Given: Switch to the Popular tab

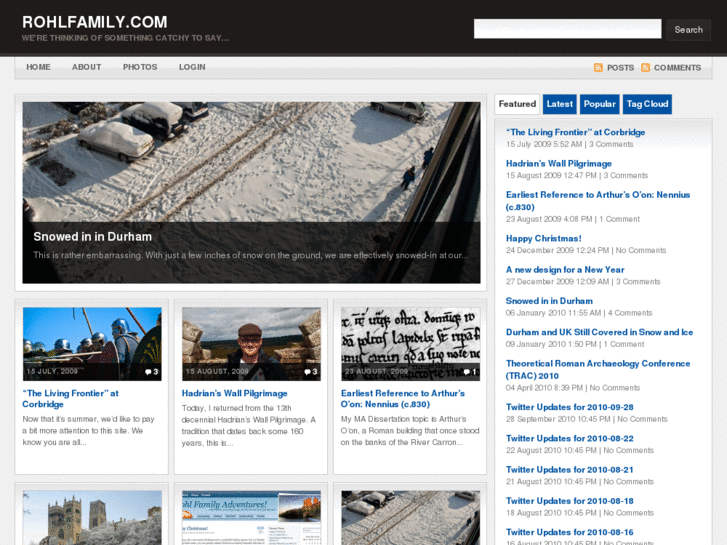Looking at the screenshot, I should click(599, 104).
